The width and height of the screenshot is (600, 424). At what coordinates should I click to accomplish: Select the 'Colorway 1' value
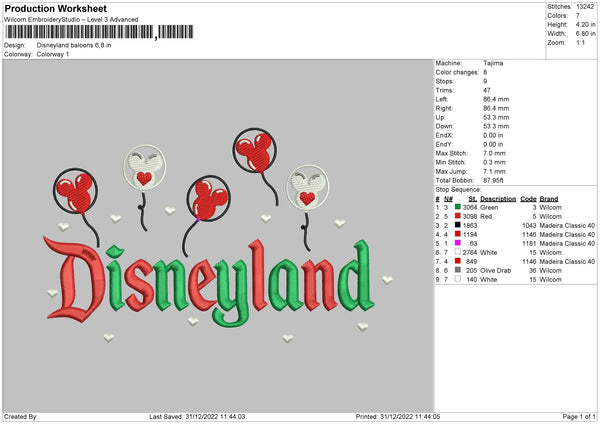53,54
